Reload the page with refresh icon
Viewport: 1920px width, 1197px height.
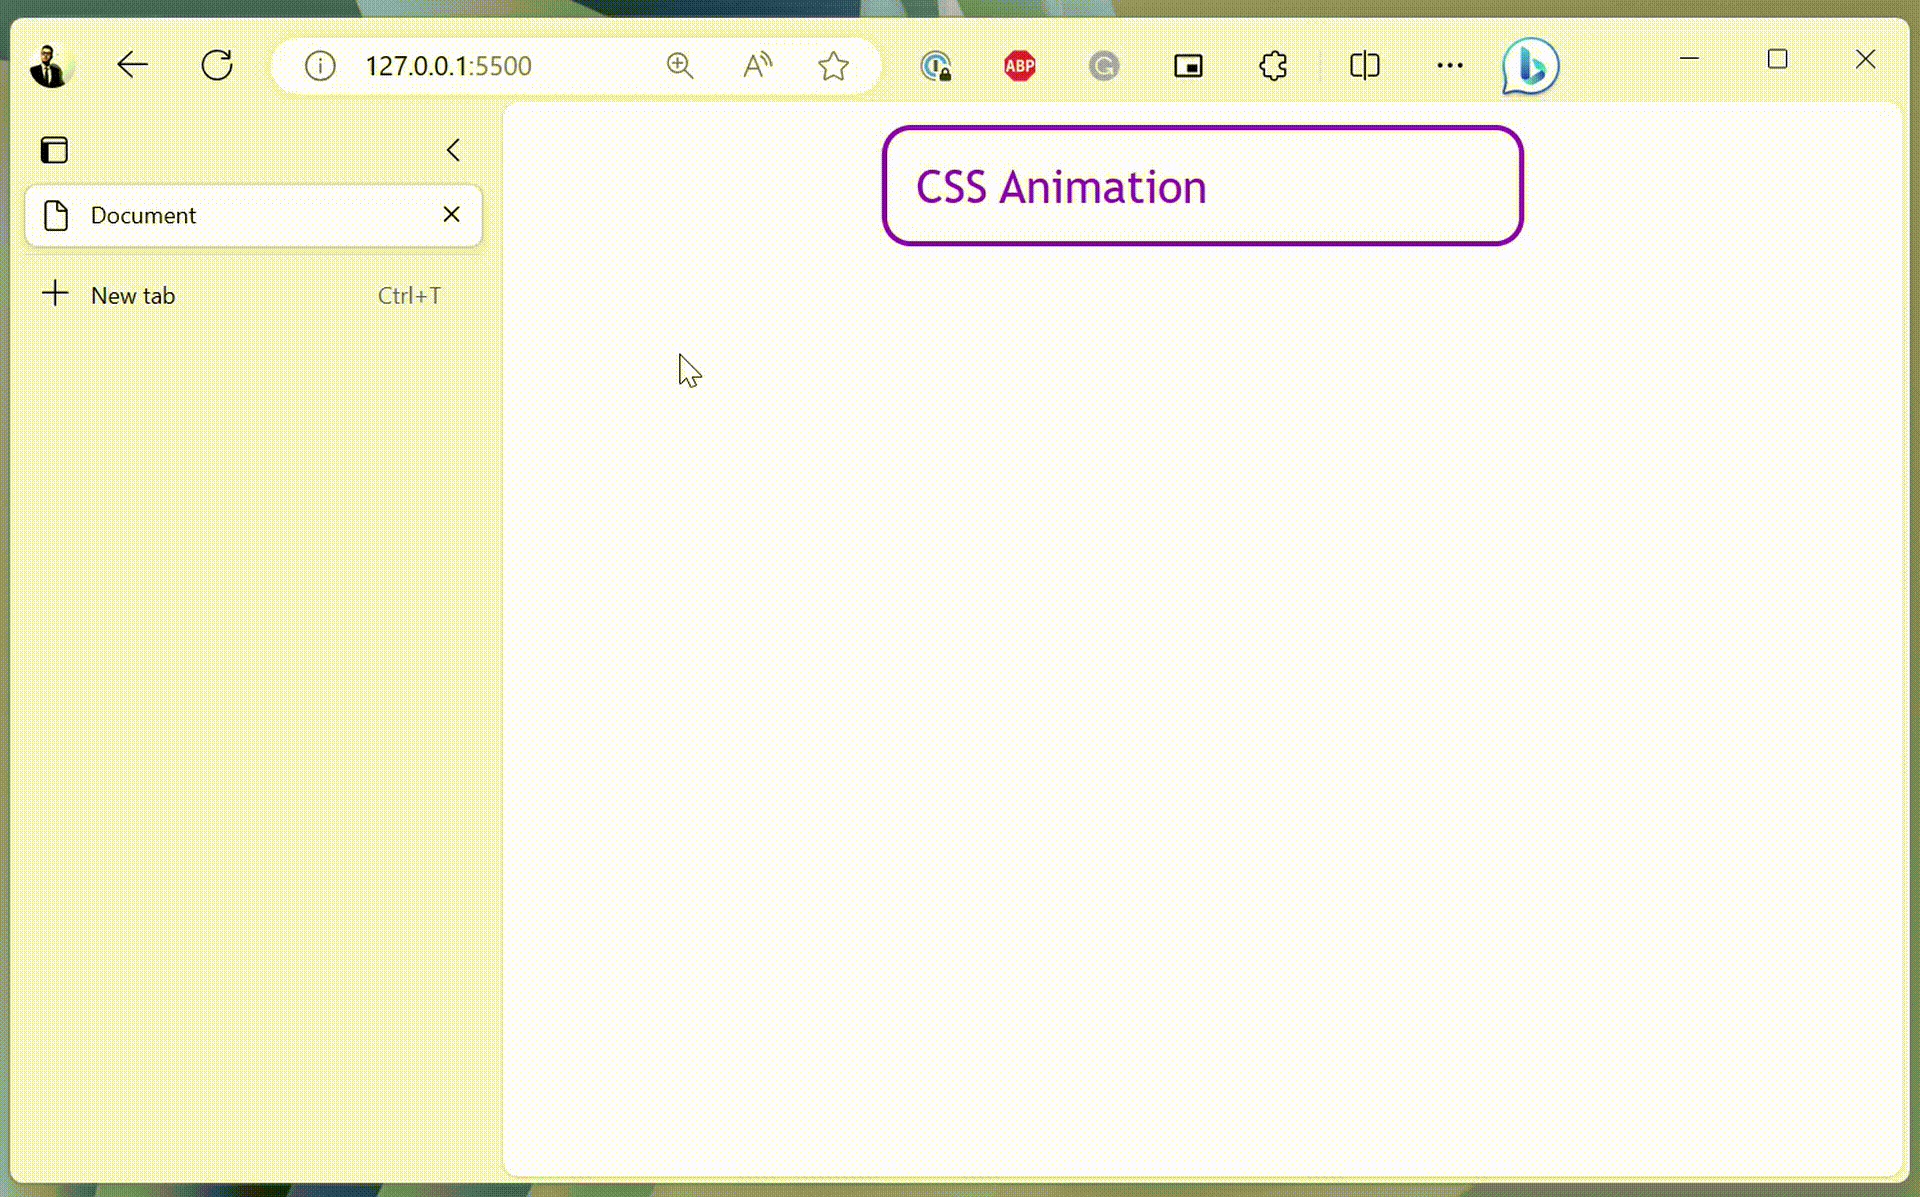217,66
